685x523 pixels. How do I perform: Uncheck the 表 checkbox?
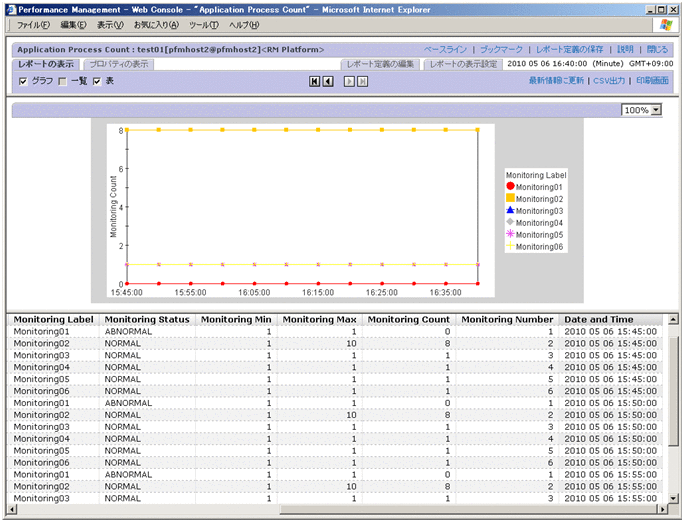point(97,81)
